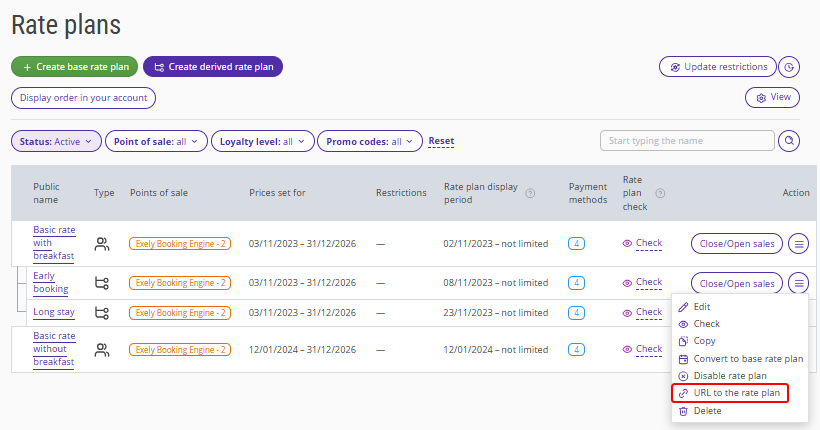This screenshot has width=820, height=430.
Task: Click the derived-plan type icon in Early booking row
Action: pyautogui.click(x=102, y=283)
